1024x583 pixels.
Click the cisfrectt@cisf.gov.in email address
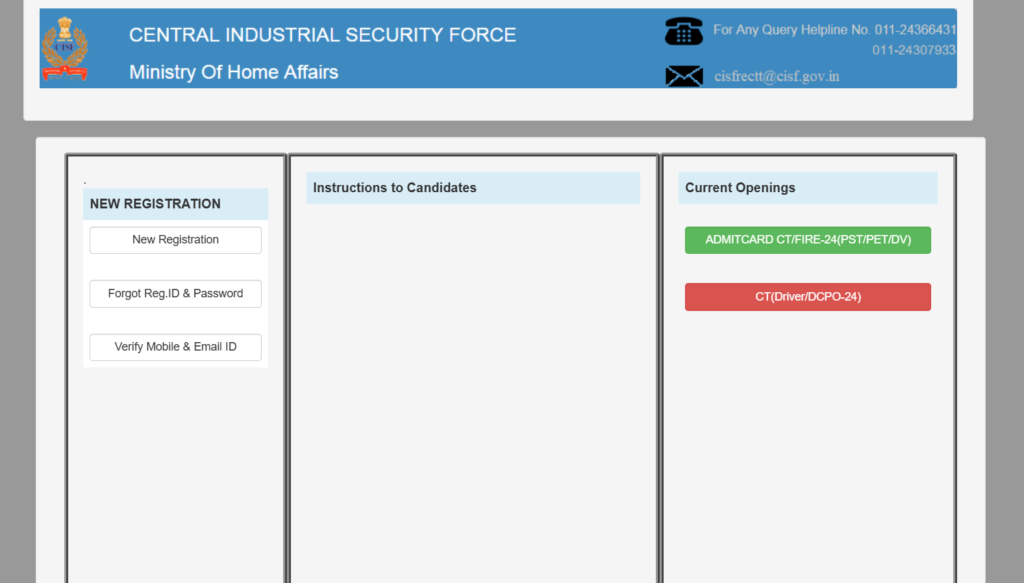(776, 76)
